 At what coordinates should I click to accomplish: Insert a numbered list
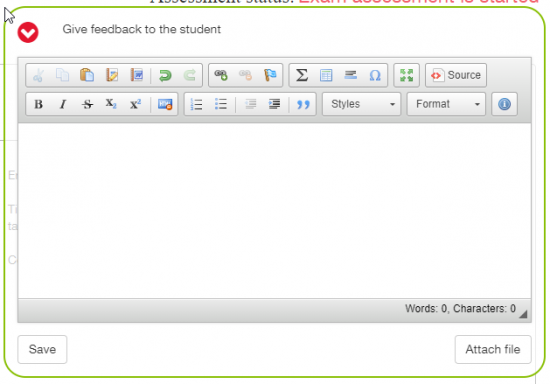coord(196,104)
